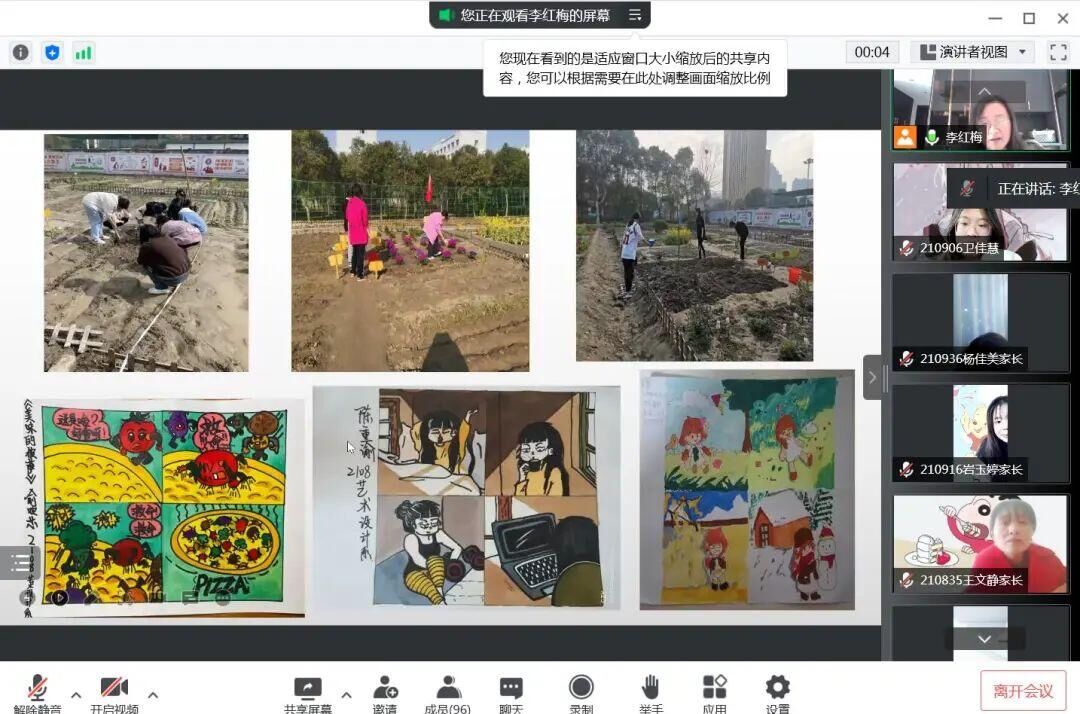Open the Members (成员) list
Screen dimensions: 1080x714
[x=448, y=691]
